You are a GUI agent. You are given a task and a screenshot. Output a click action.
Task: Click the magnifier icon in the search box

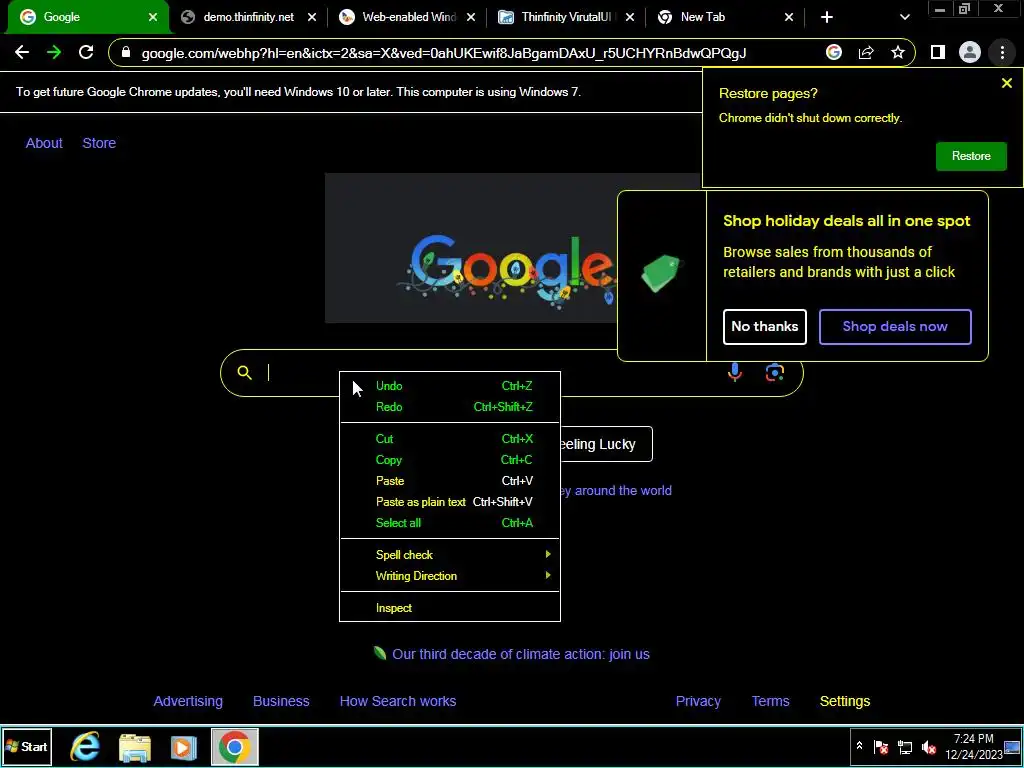click(x=244, y=372)
